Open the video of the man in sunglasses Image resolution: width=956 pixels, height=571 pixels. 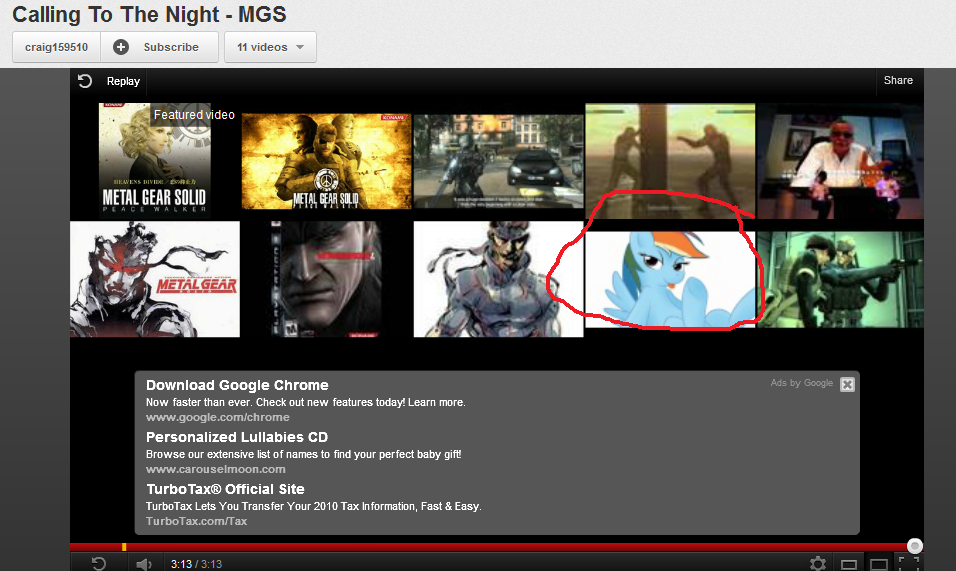point(840,161)
